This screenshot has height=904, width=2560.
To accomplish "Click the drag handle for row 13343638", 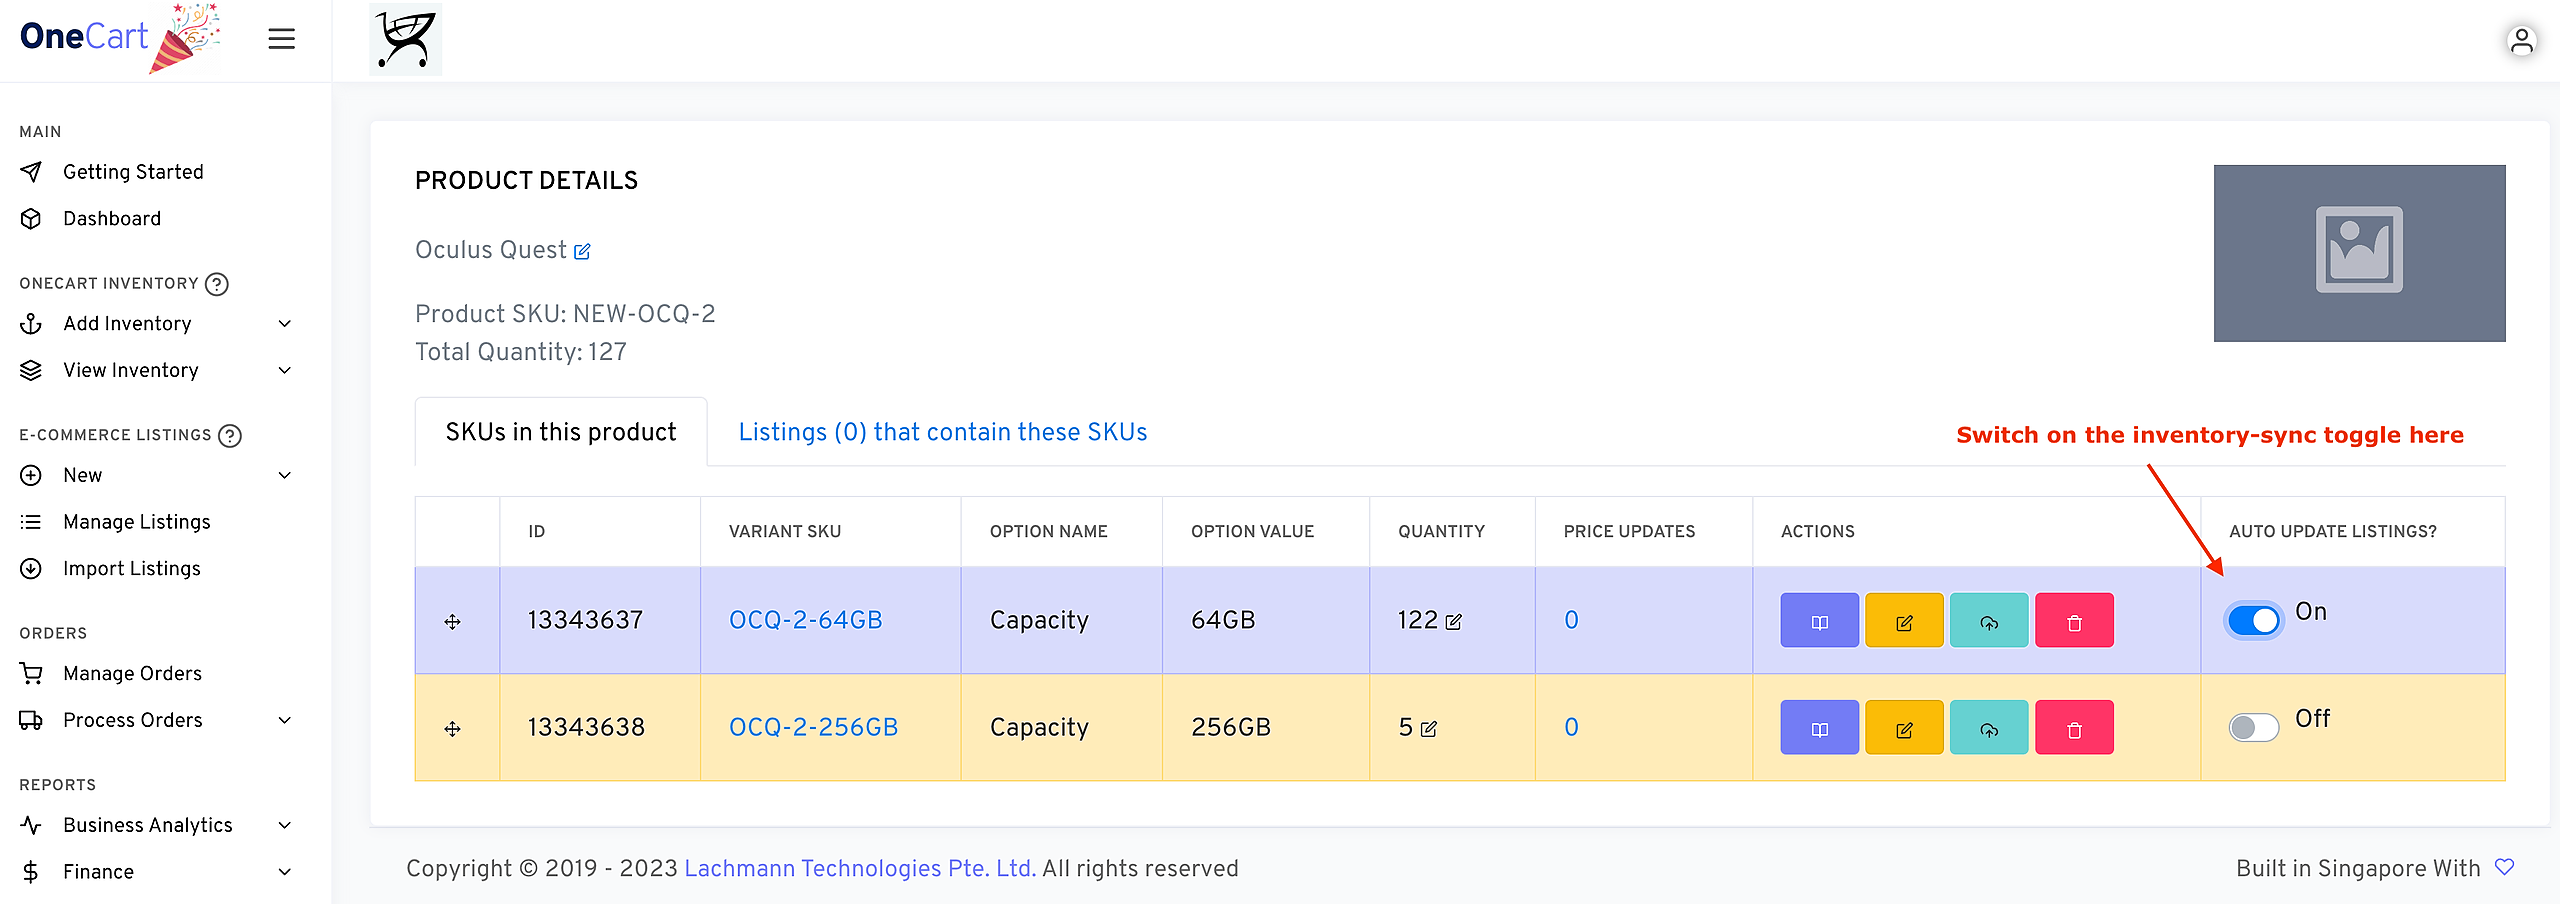I will pyautogui.click(x=452, y=729).
